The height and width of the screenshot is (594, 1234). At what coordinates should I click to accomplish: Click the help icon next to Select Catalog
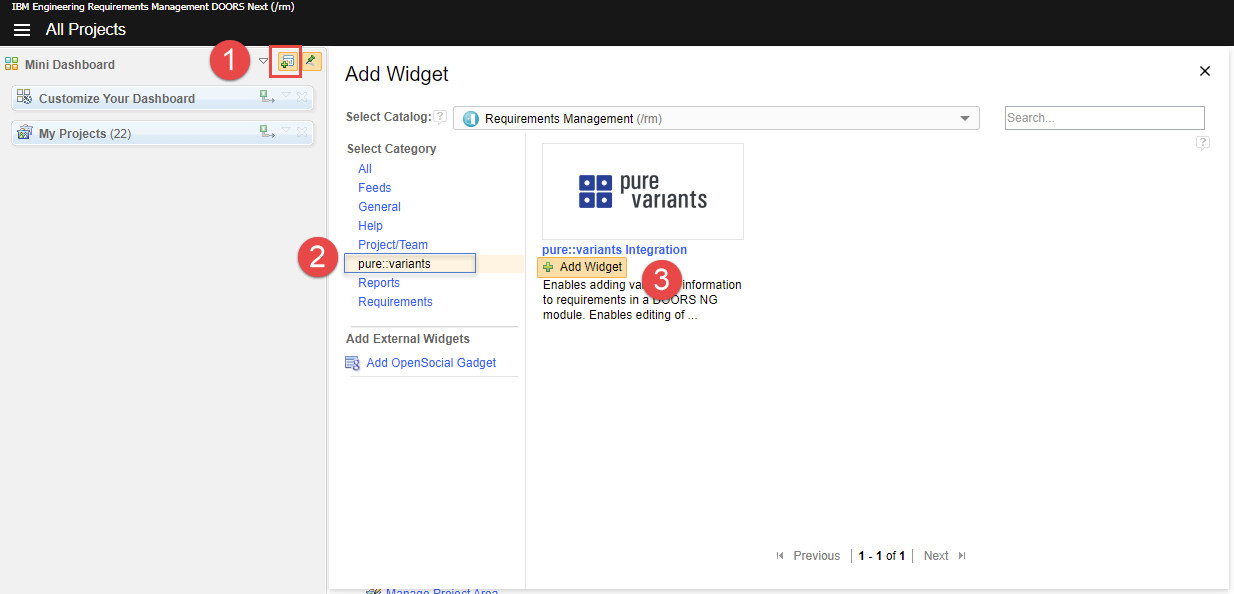click(440, 116)
